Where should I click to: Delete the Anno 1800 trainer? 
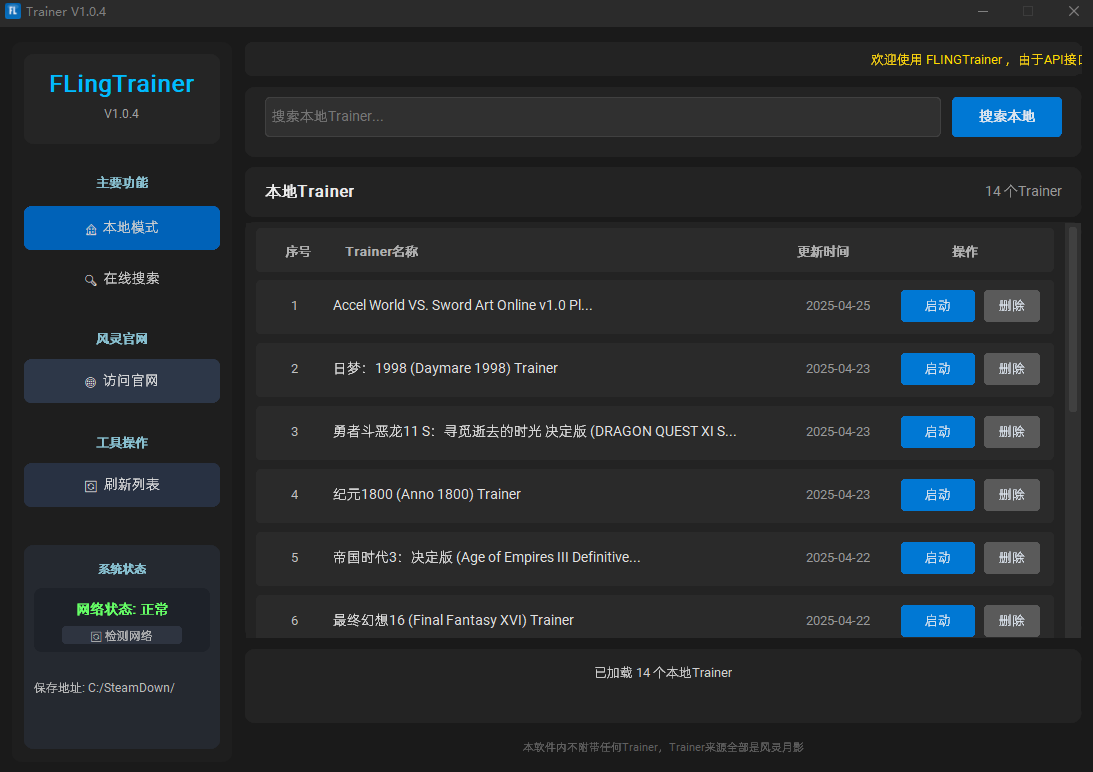tap(1011, 494)
